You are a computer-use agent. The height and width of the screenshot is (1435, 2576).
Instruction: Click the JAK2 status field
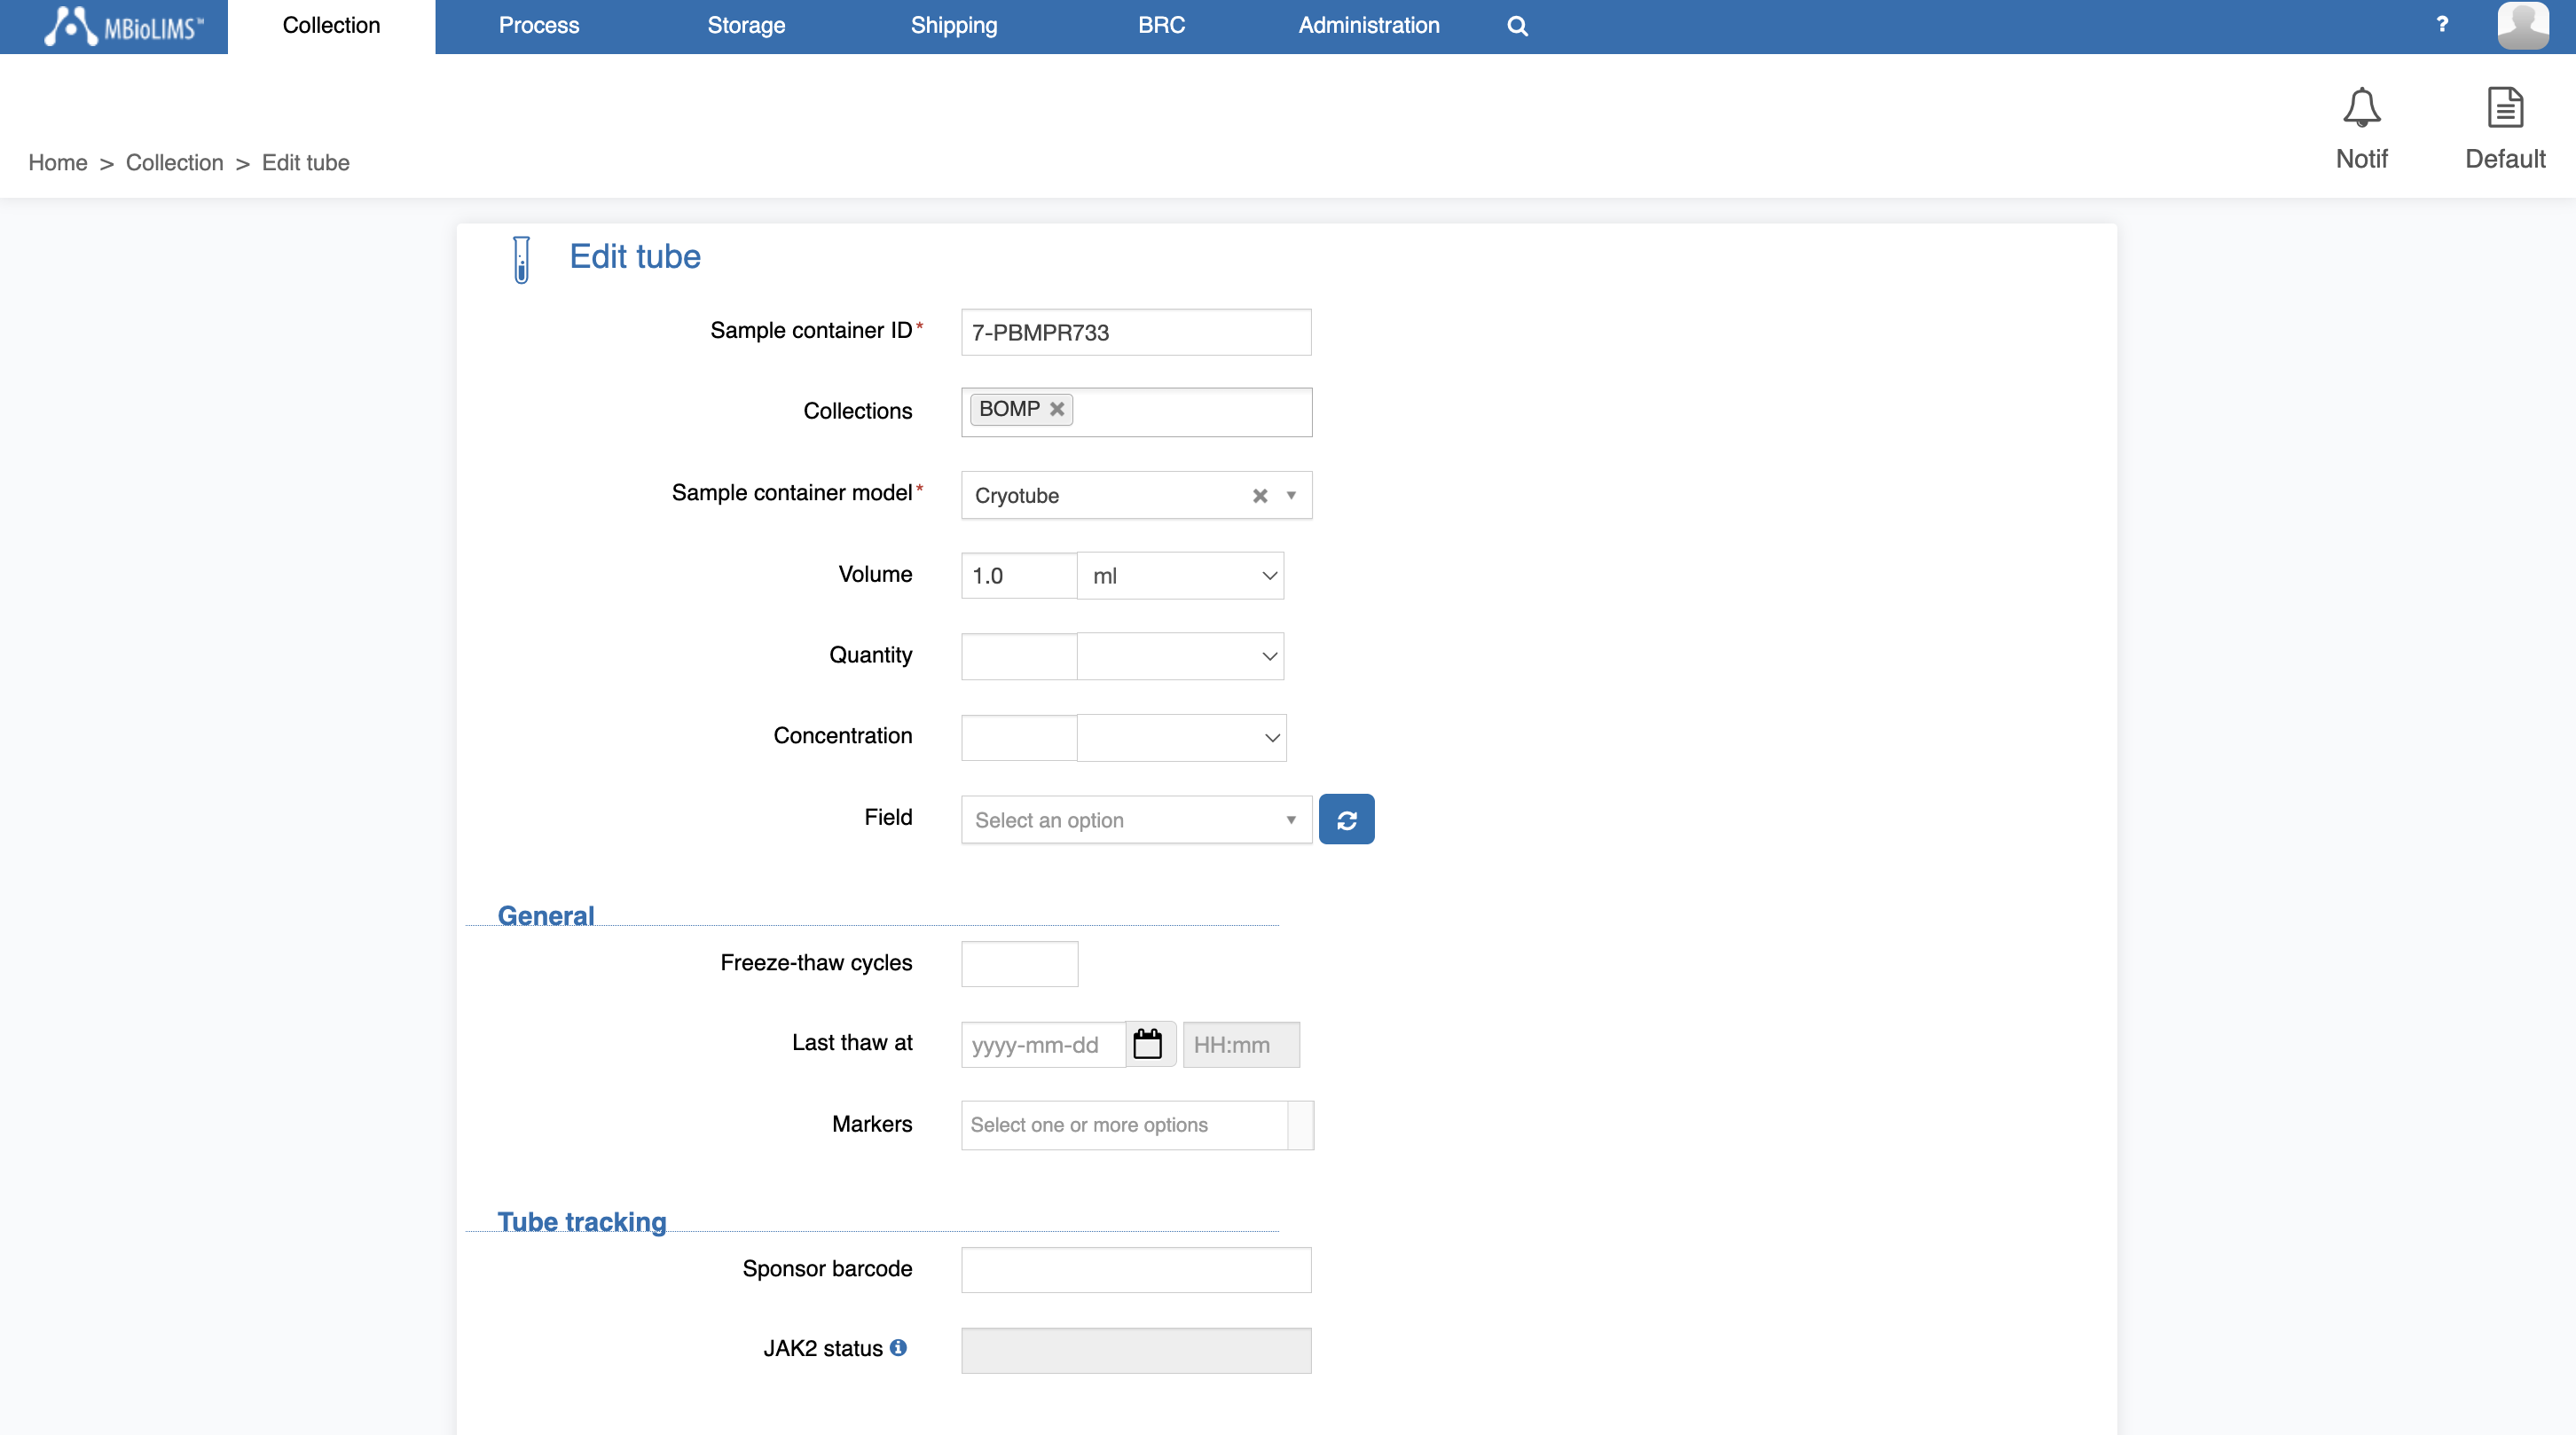click(1136, 1350)
